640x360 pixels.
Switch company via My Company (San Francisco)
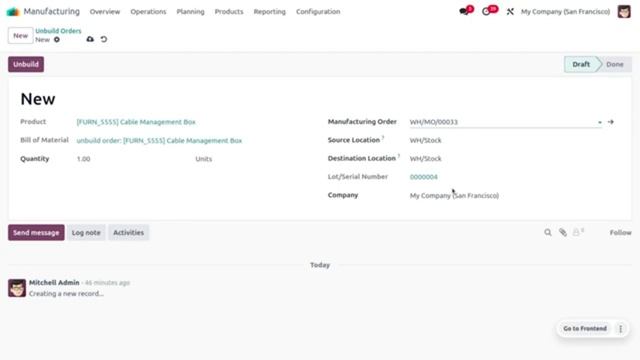click(565, 11)
